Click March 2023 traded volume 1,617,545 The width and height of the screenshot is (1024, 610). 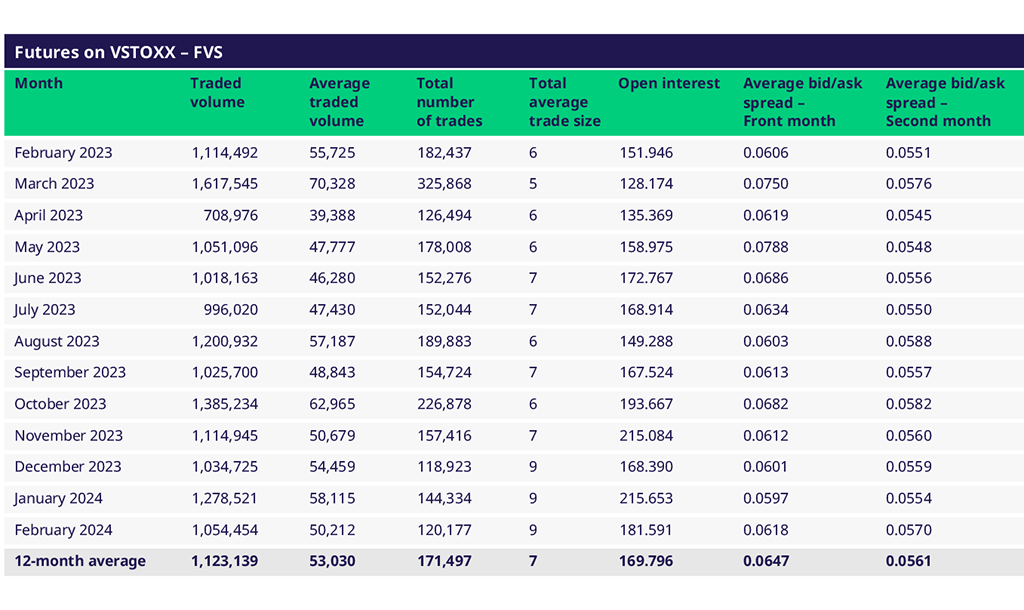224,184
